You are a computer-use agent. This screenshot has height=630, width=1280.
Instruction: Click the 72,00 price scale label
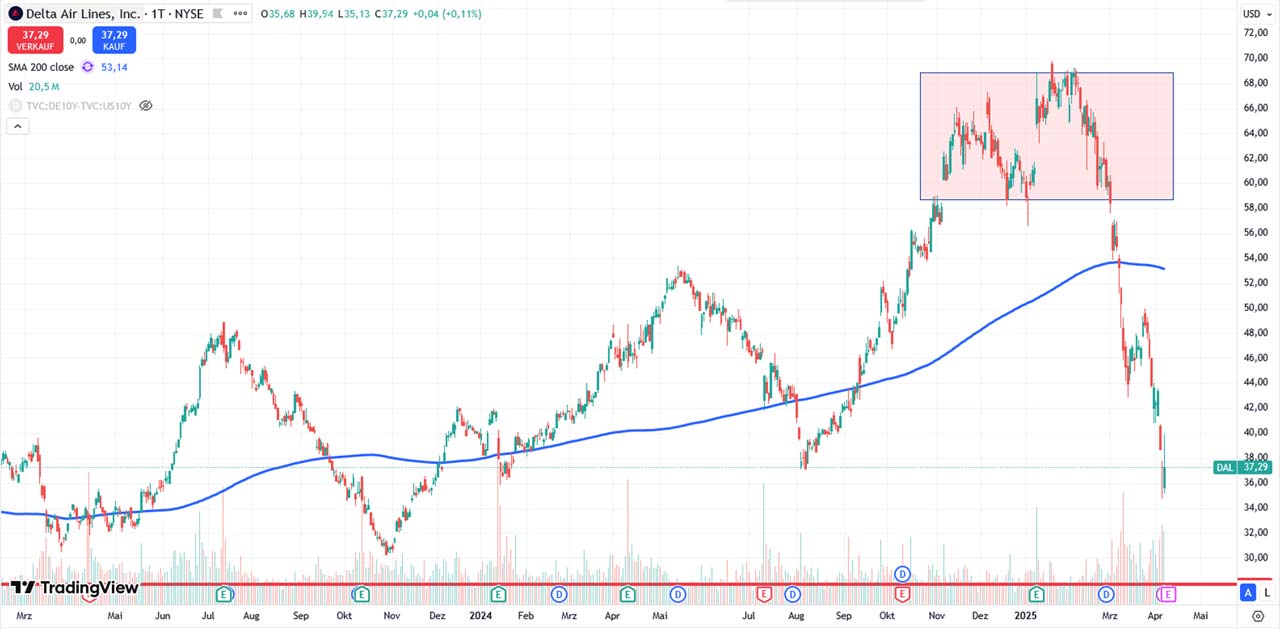coord(1255,33)
